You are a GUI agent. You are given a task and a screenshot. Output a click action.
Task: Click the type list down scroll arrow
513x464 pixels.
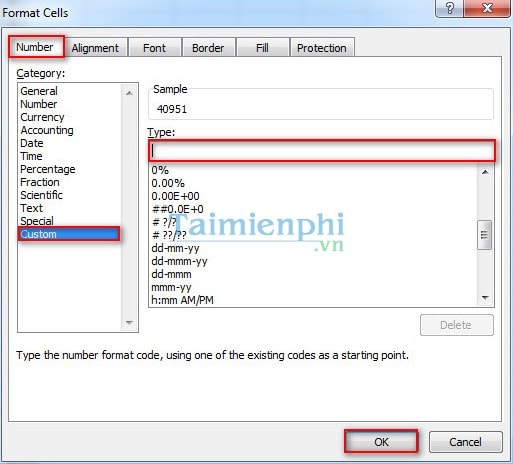tap(485, 298)
